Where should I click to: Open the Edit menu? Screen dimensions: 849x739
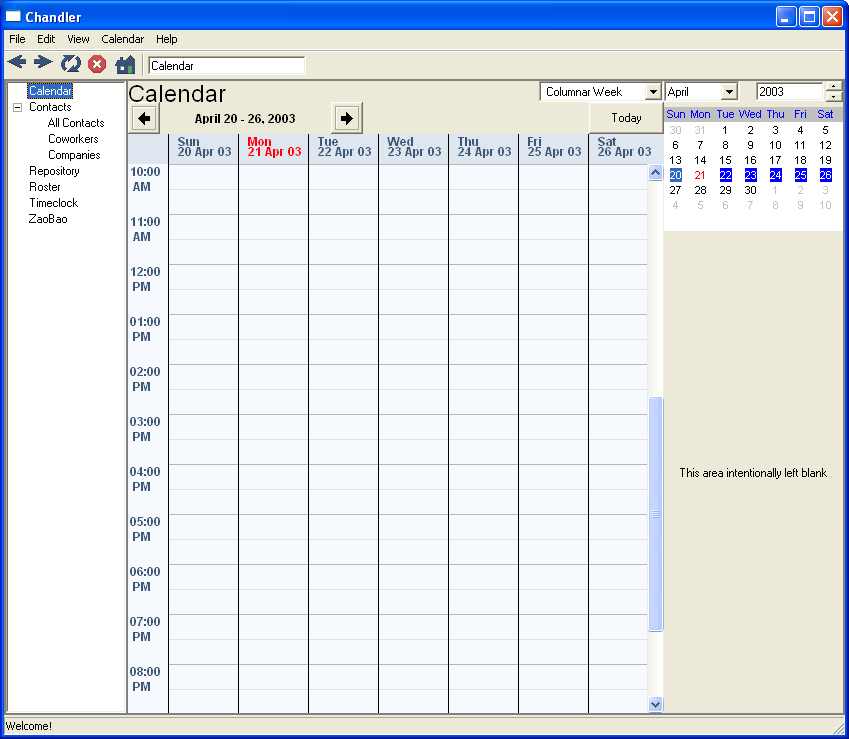[x=46, y=39]
